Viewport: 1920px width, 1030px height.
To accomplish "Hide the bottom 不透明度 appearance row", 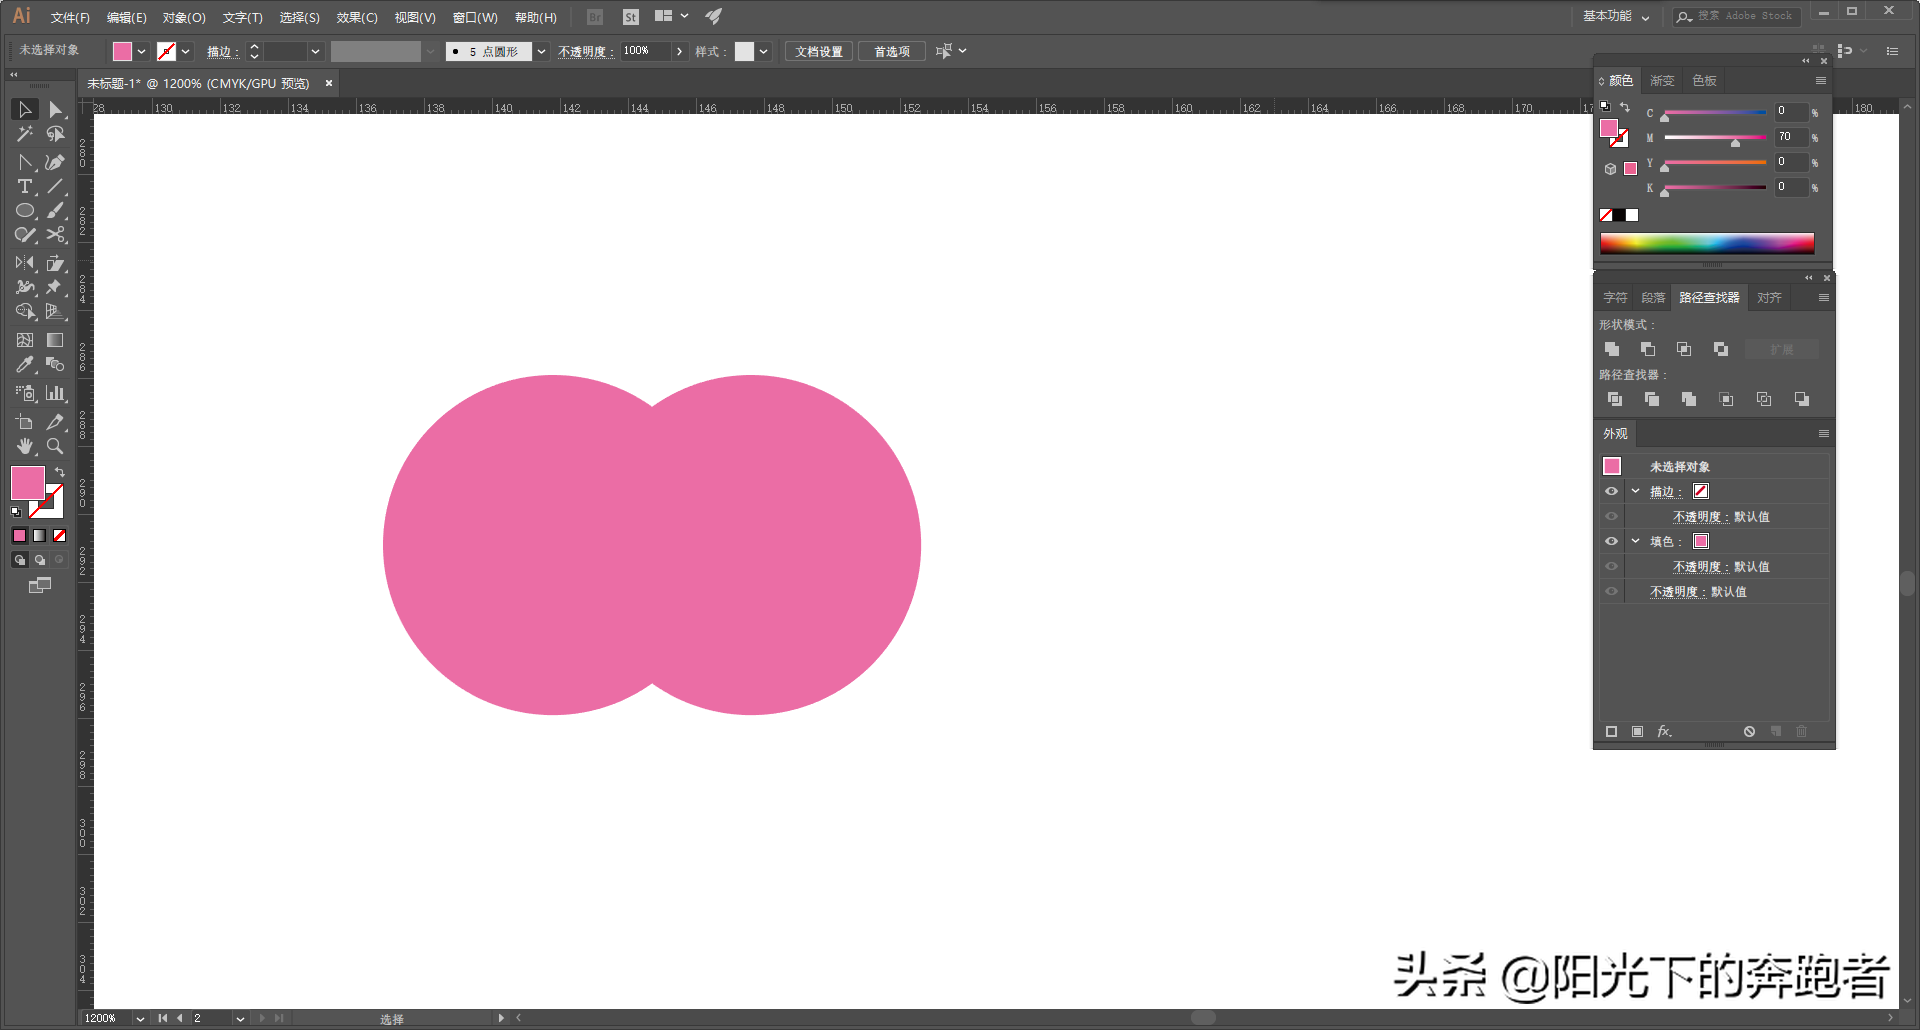I will [1611, 592].
